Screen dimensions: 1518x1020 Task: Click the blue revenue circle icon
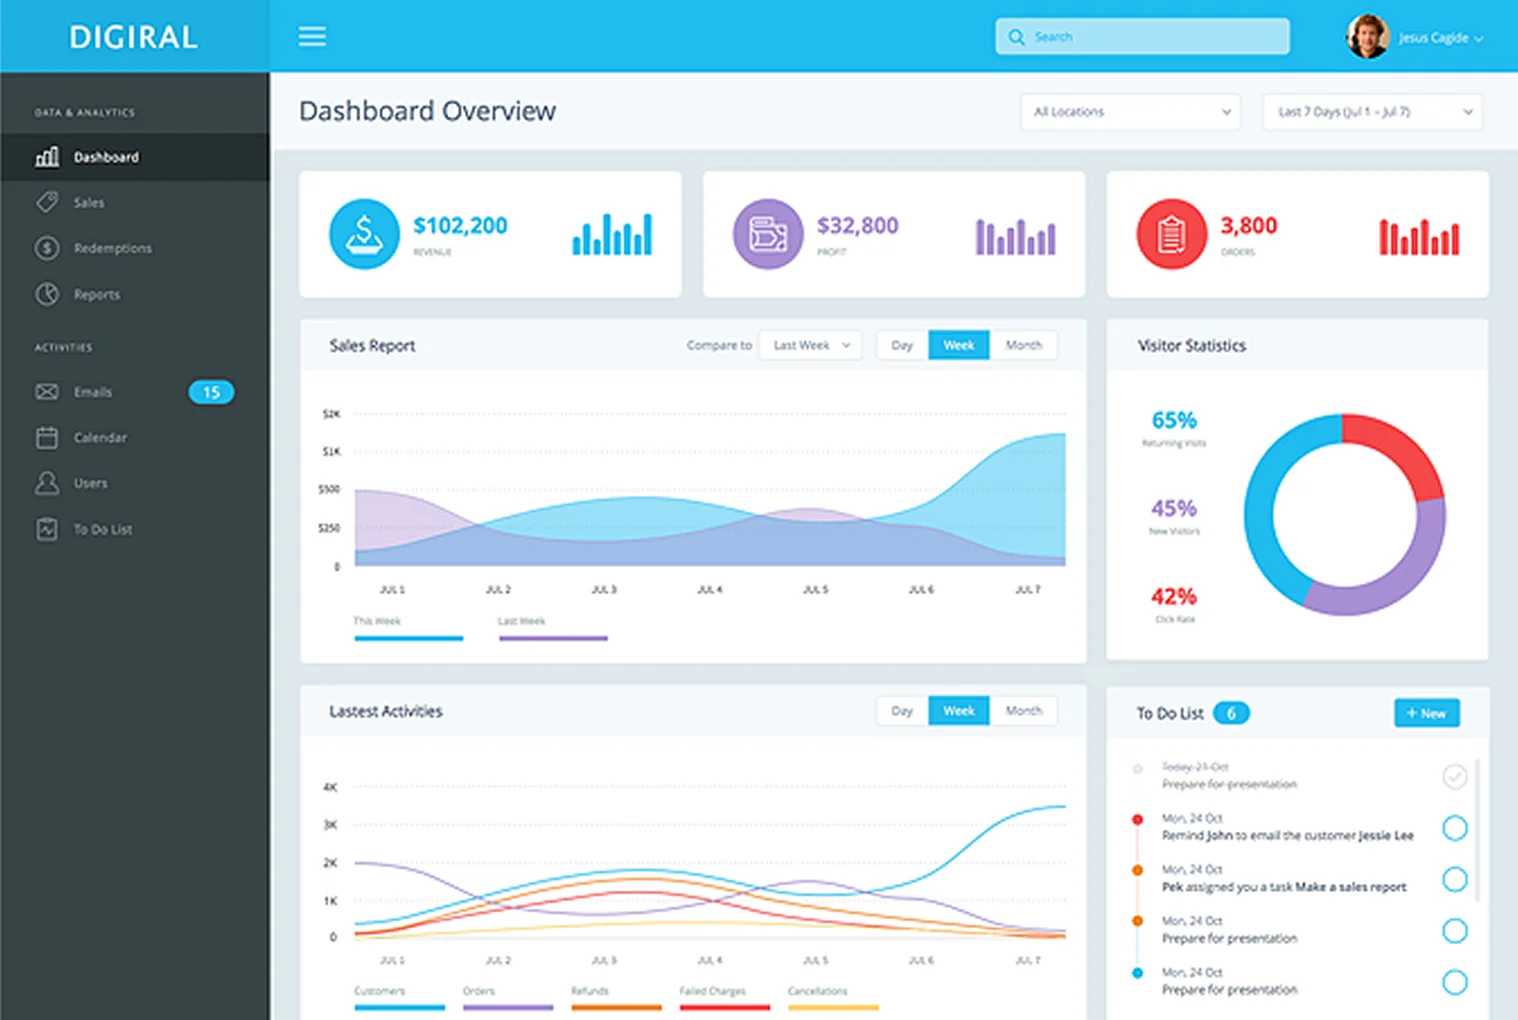(364, 234)
